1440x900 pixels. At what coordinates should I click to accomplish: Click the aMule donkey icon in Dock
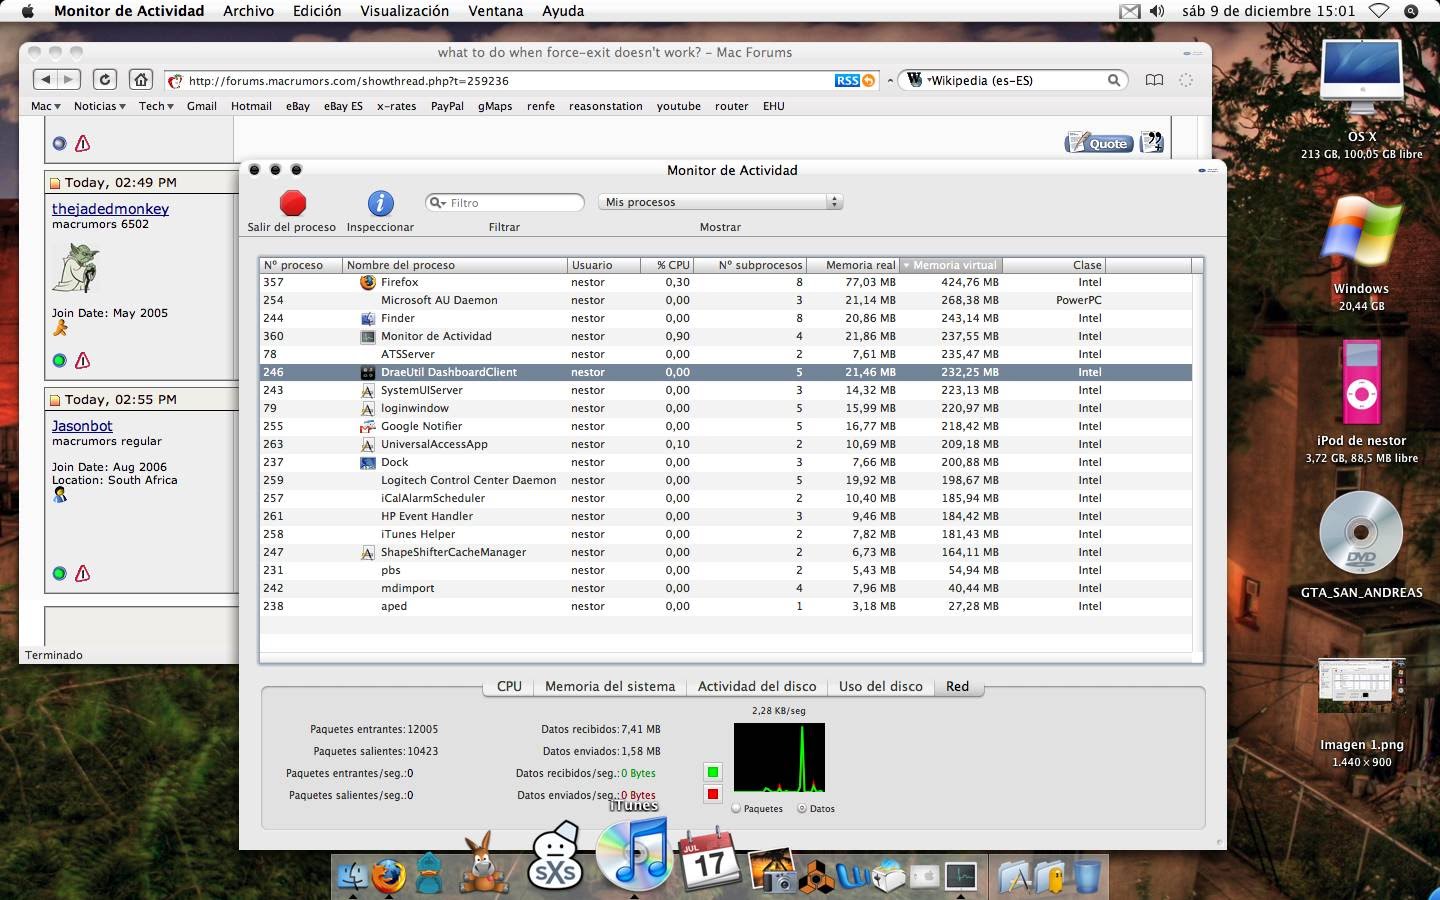click(x=484, y=862)
